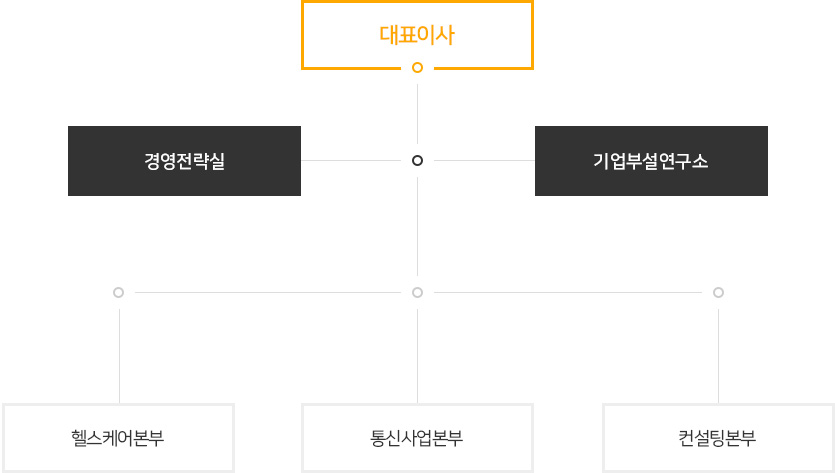
Task: Open the dark 기업부설연구소 box
Action: 651,161
